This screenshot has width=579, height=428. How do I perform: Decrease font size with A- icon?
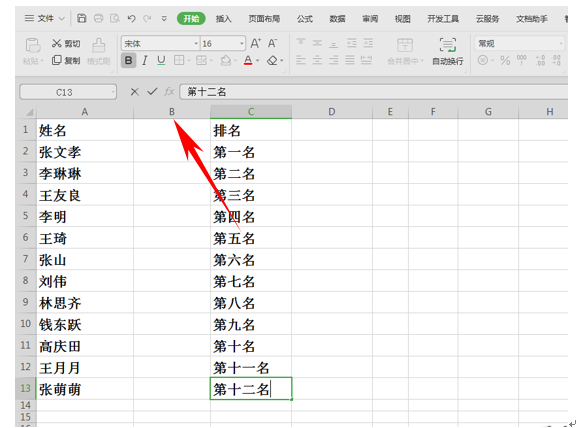(273, 43)
